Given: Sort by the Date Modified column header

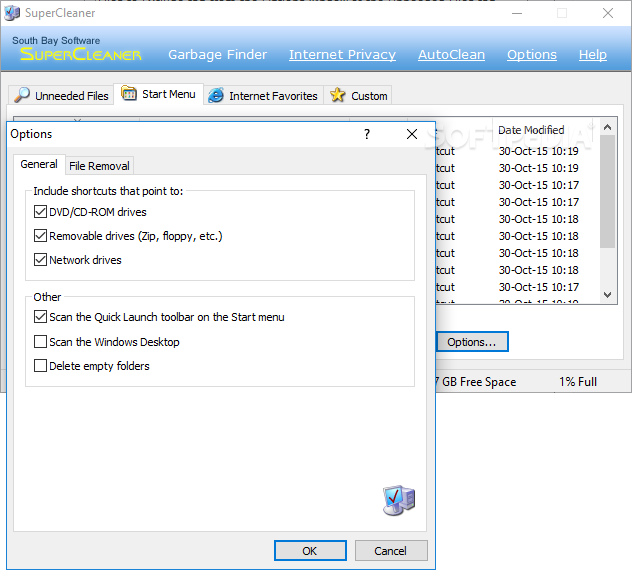Looking at the screenshot, I should (x=531, y=130).
